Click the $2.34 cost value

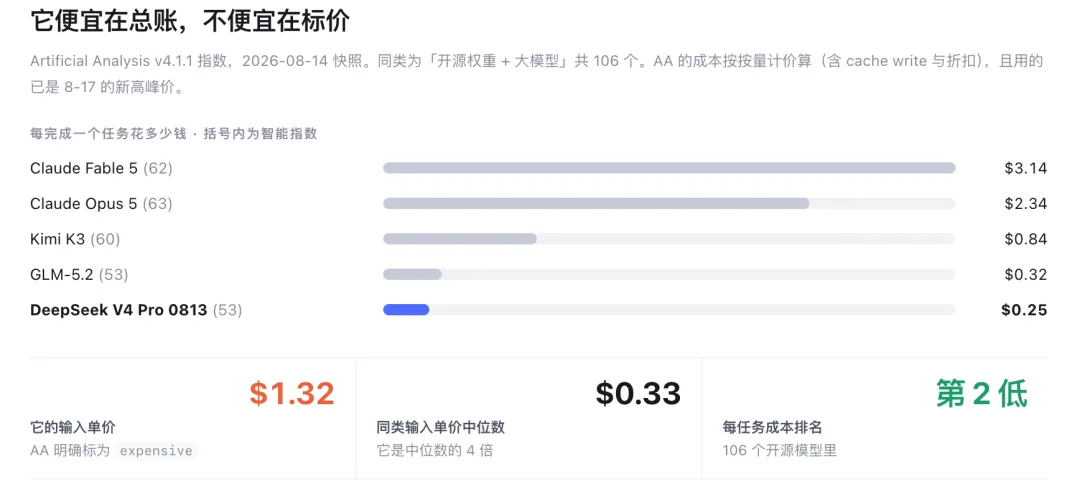coord(1026,204)
